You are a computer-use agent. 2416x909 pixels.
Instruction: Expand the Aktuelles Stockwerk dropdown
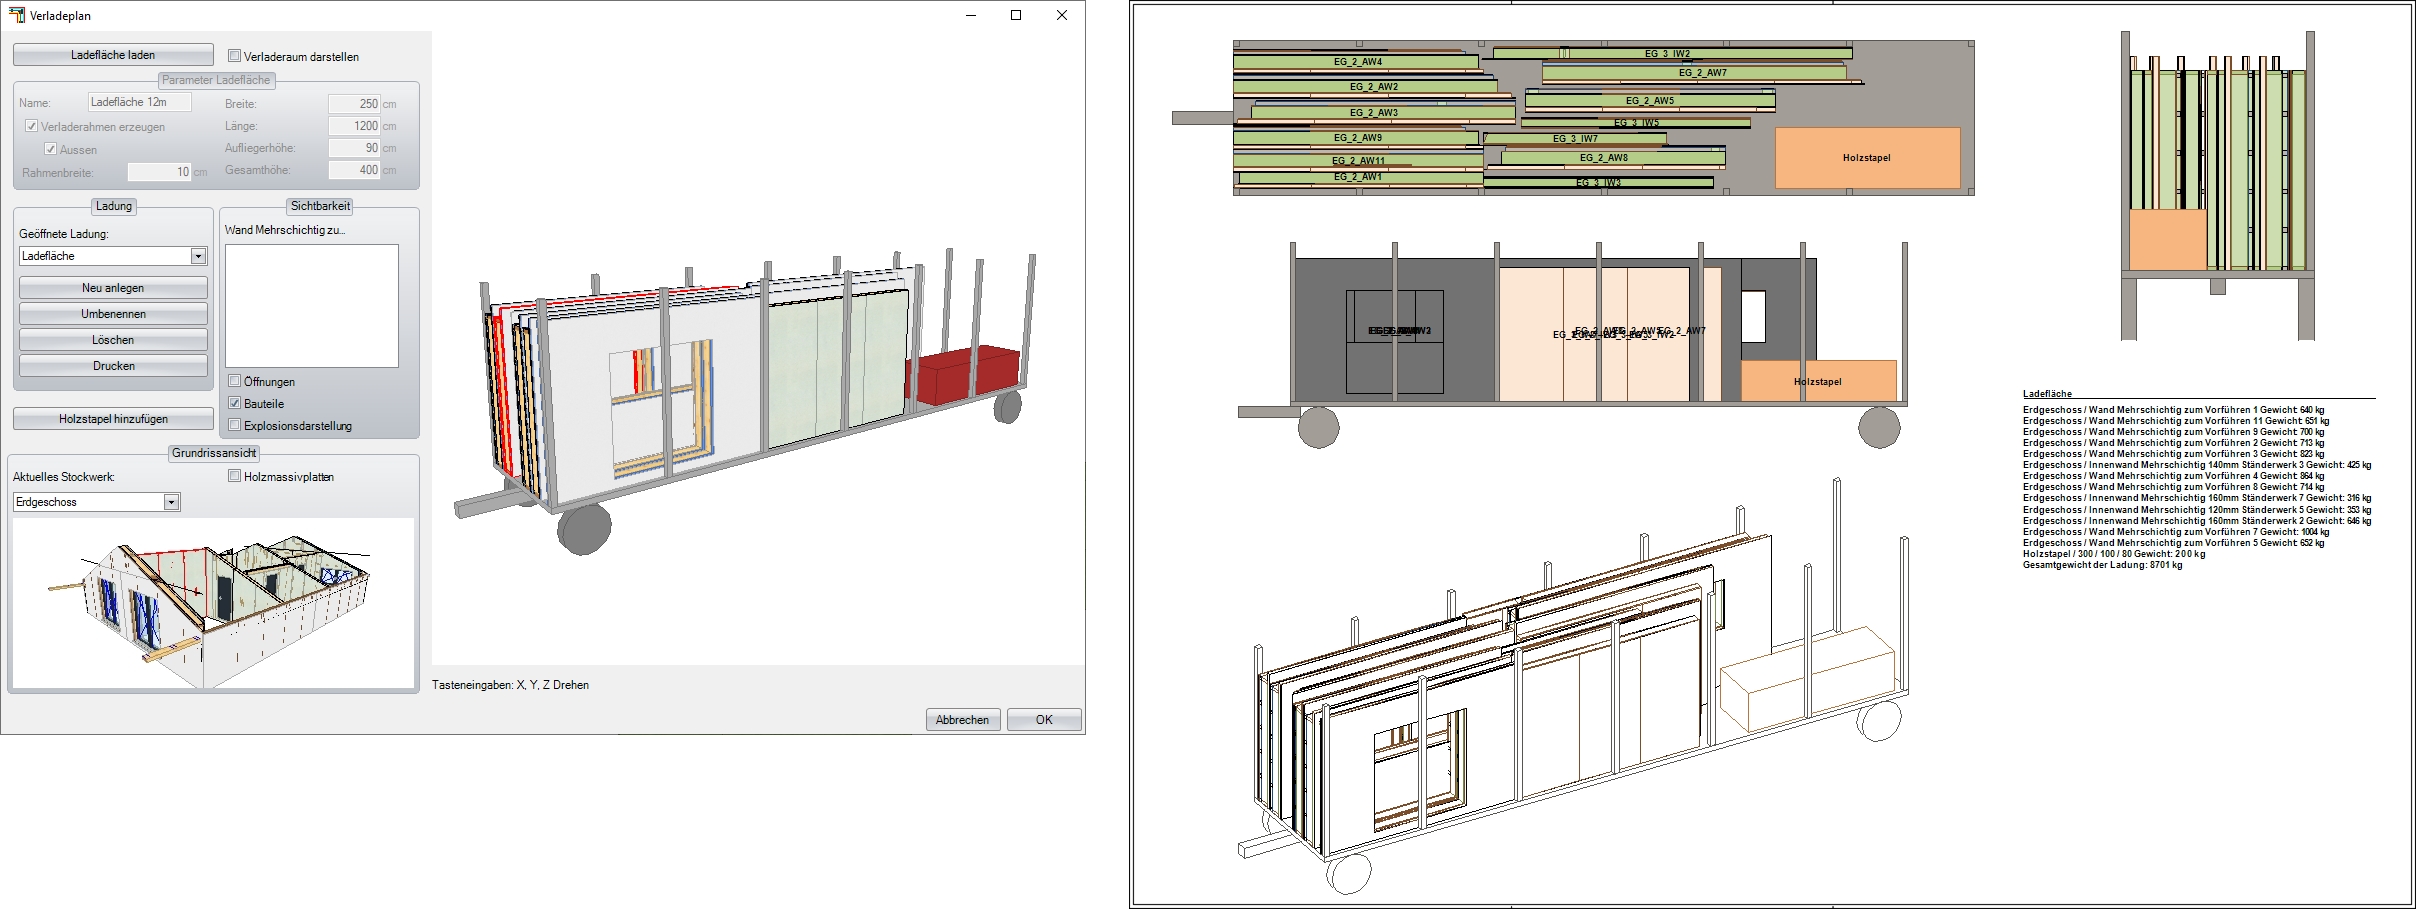[171, 502]
